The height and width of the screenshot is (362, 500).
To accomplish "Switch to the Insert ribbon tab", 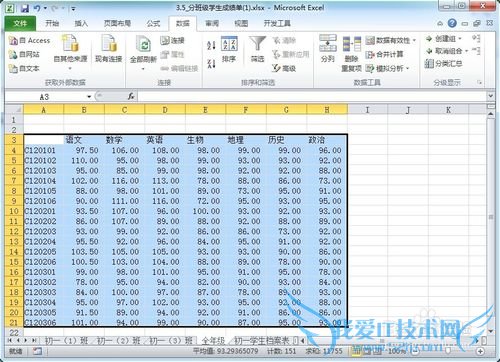I will coord(81,23).
